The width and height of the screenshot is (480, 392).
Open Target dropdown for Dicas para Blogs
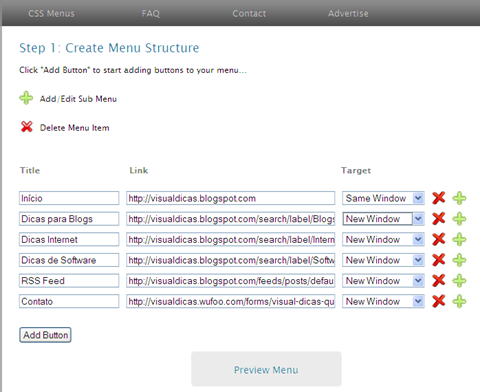(x=383, y=219)
